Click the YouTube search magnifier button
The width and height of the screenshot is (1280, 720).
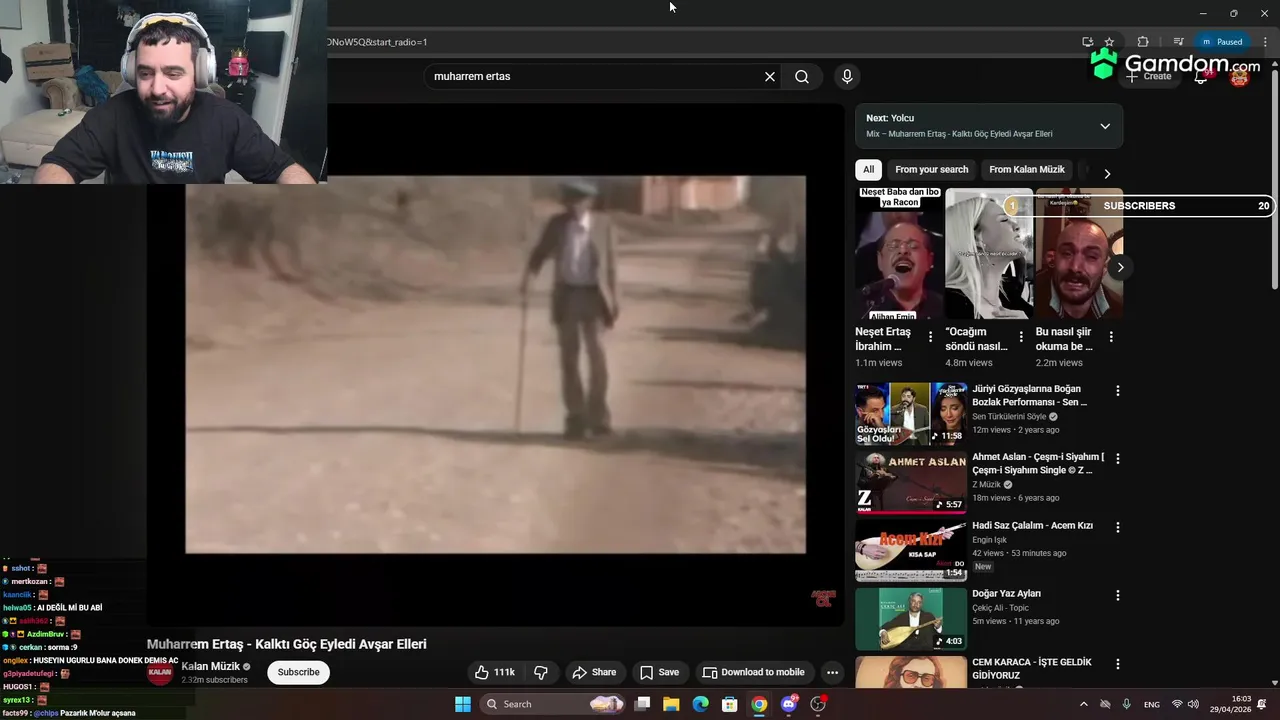(x=802, y=76)
